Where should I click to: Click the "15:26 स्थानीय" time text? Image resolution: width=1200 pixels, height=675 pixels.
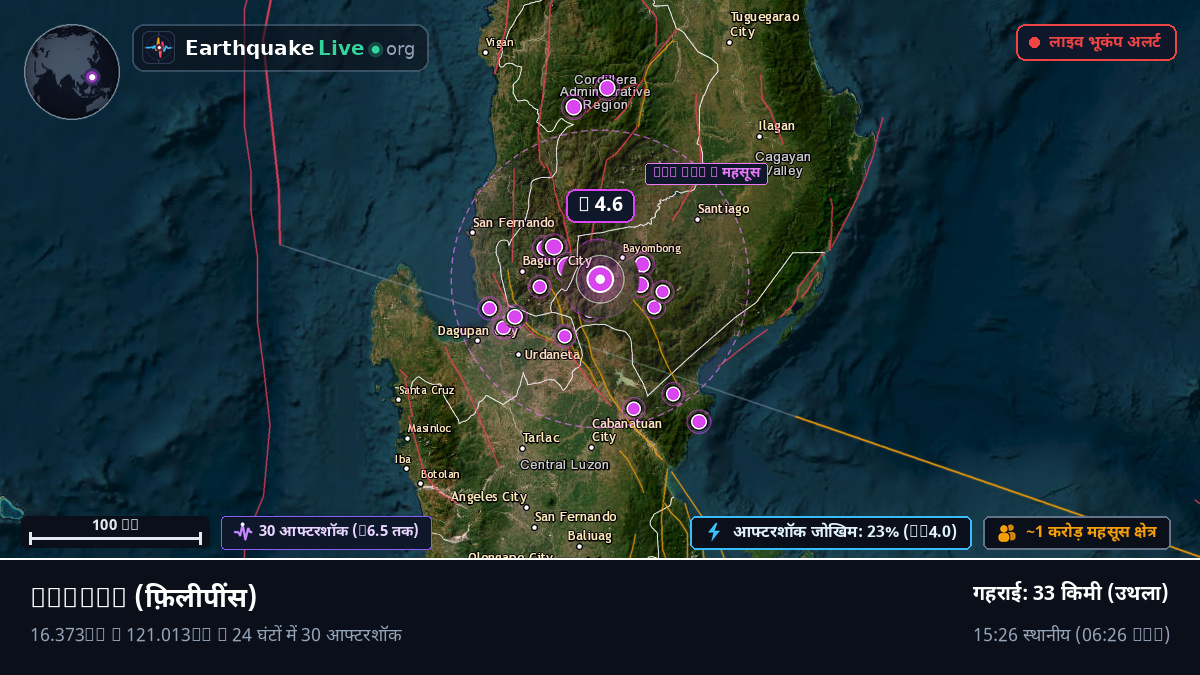[1072, 634]
